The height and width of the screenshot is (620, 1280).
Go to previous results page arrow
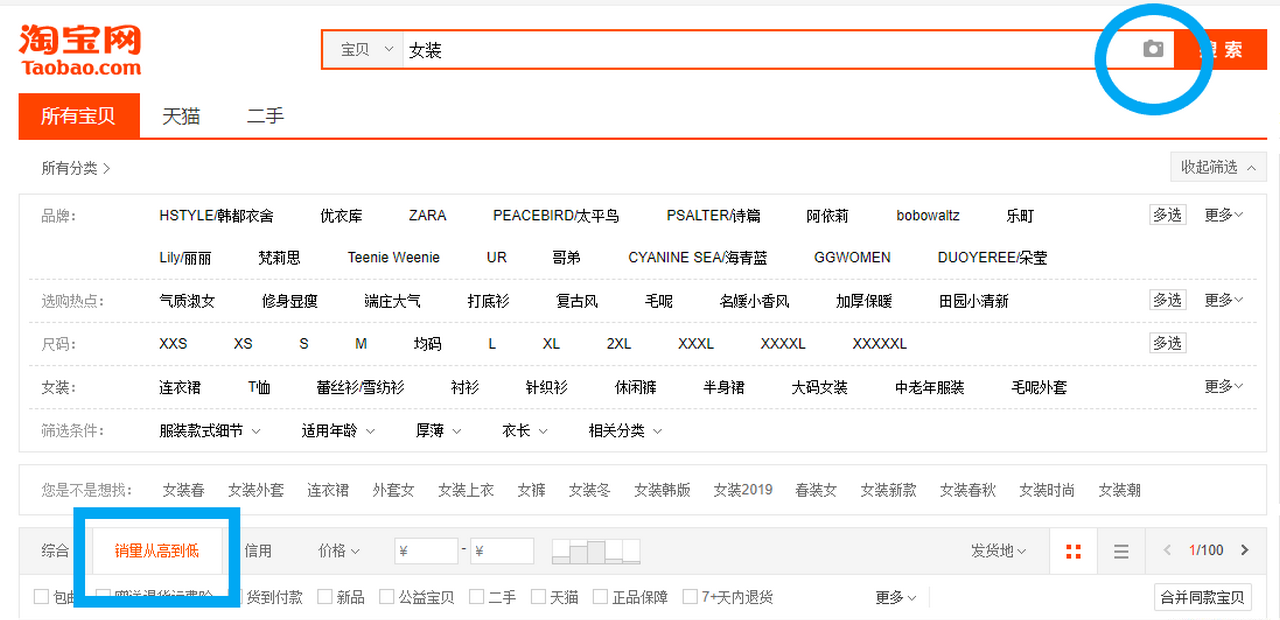point(1167,550)
